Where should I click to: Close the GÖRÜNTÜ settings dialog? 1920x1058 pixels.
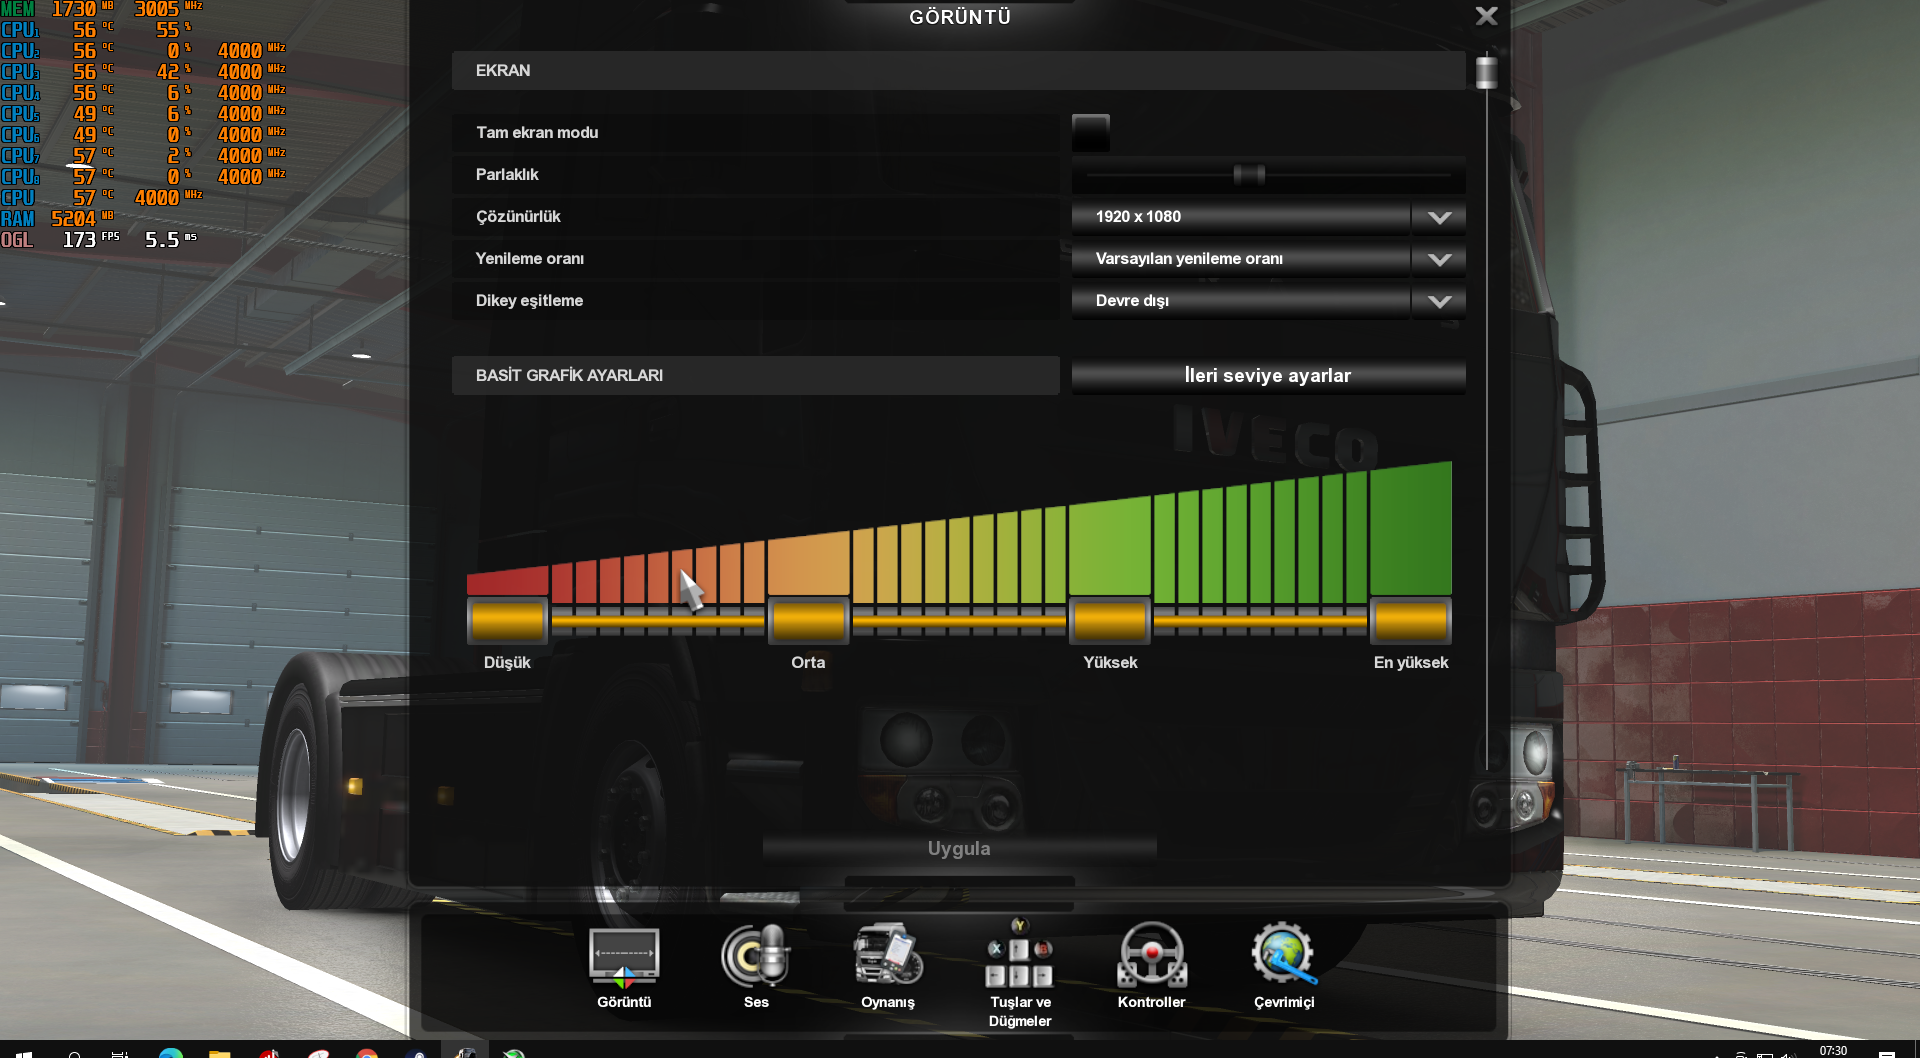tap(1487, 16)
